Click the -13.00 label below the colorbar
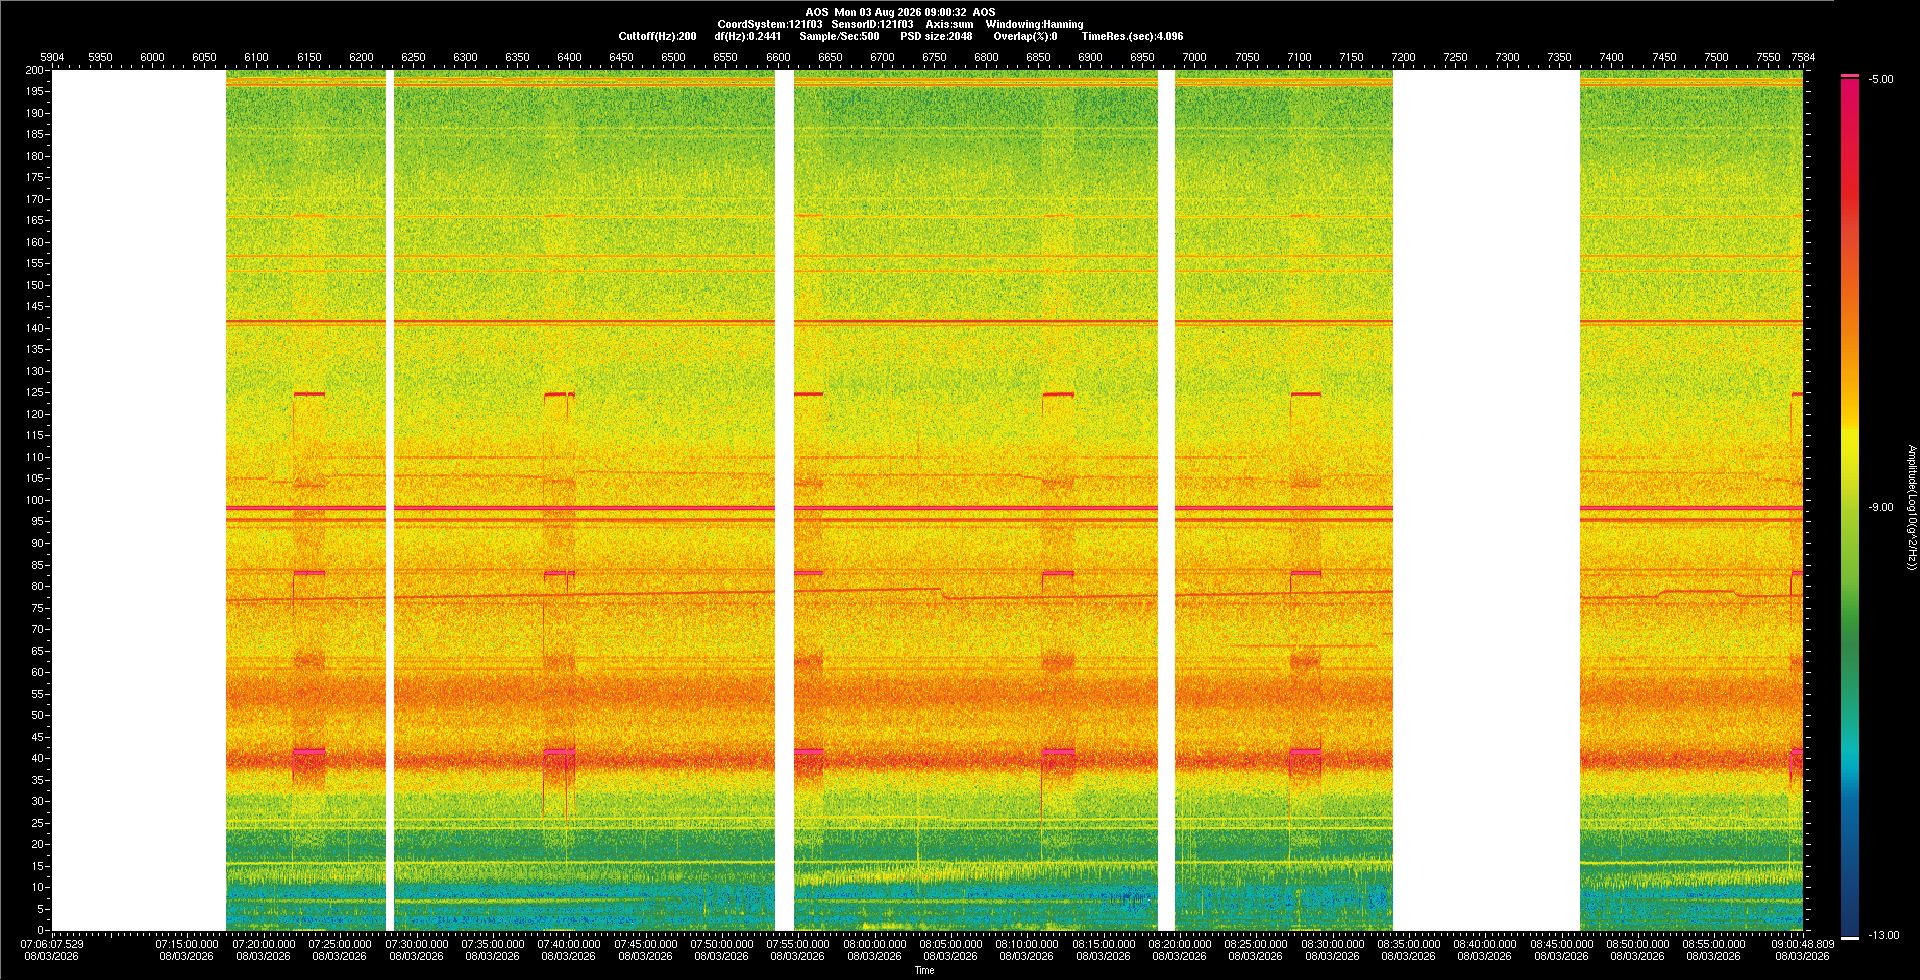Screen dimensions: 1920x980 click(1884, 936)
